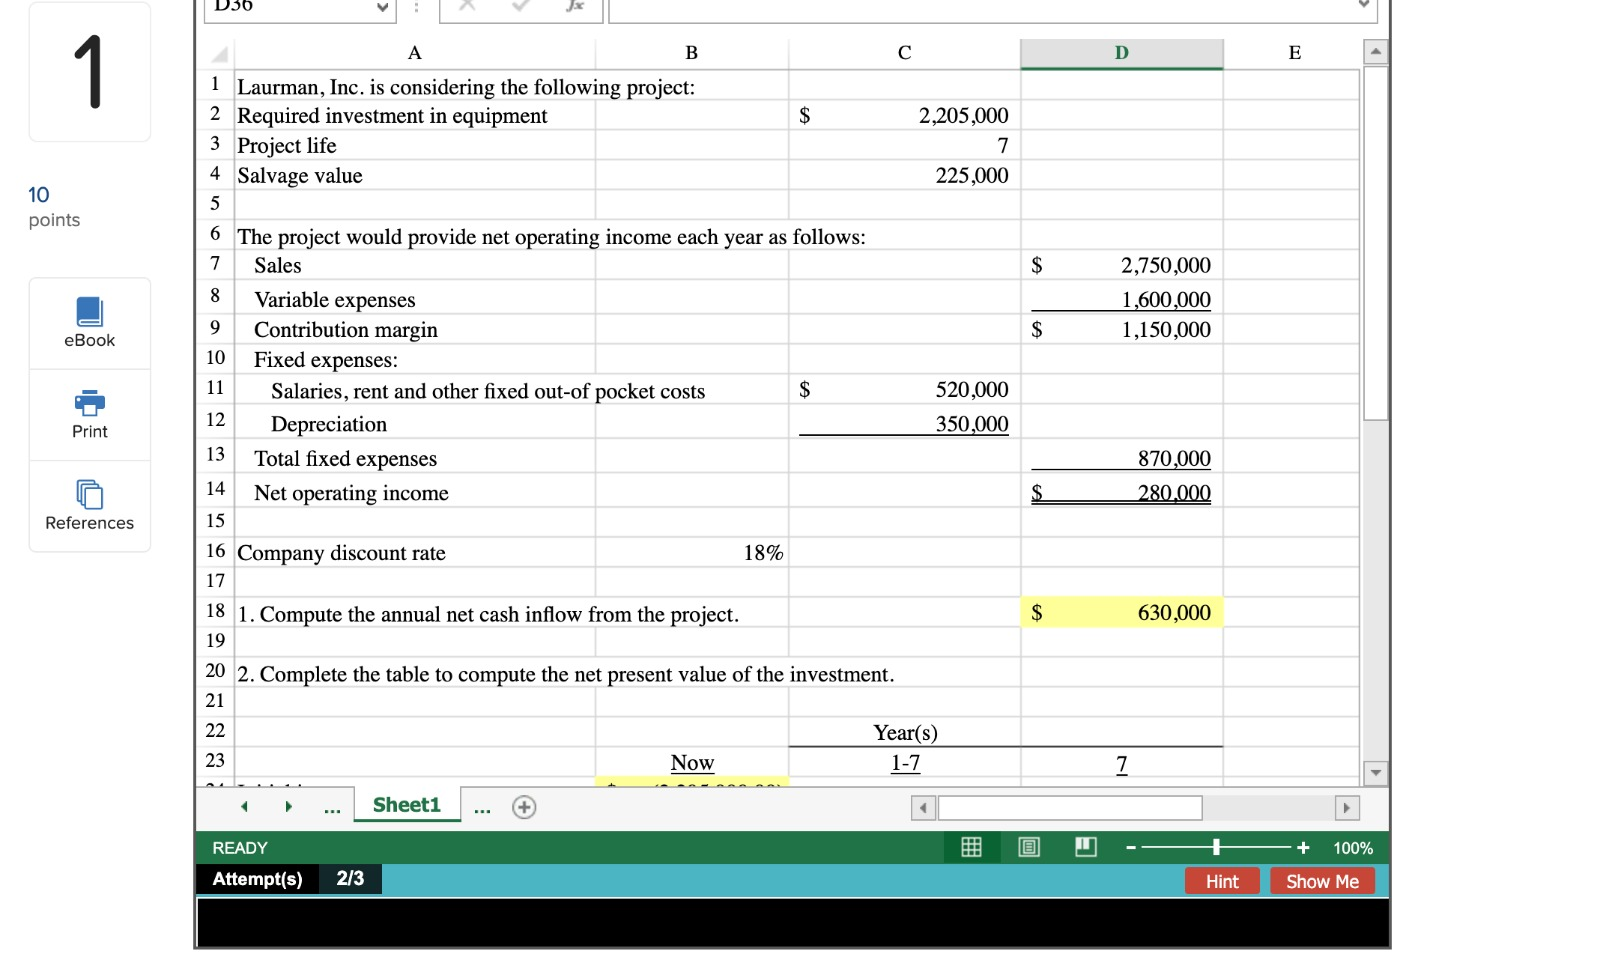
Task: Select row 16 header
Action: pos(216,551)
